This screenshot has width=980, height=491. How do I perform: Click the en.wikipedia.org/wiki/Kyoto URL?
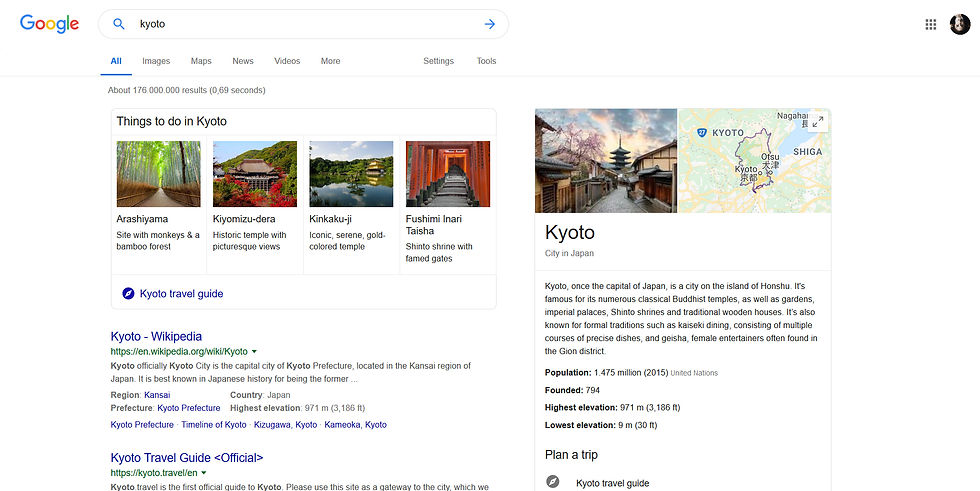179,352
